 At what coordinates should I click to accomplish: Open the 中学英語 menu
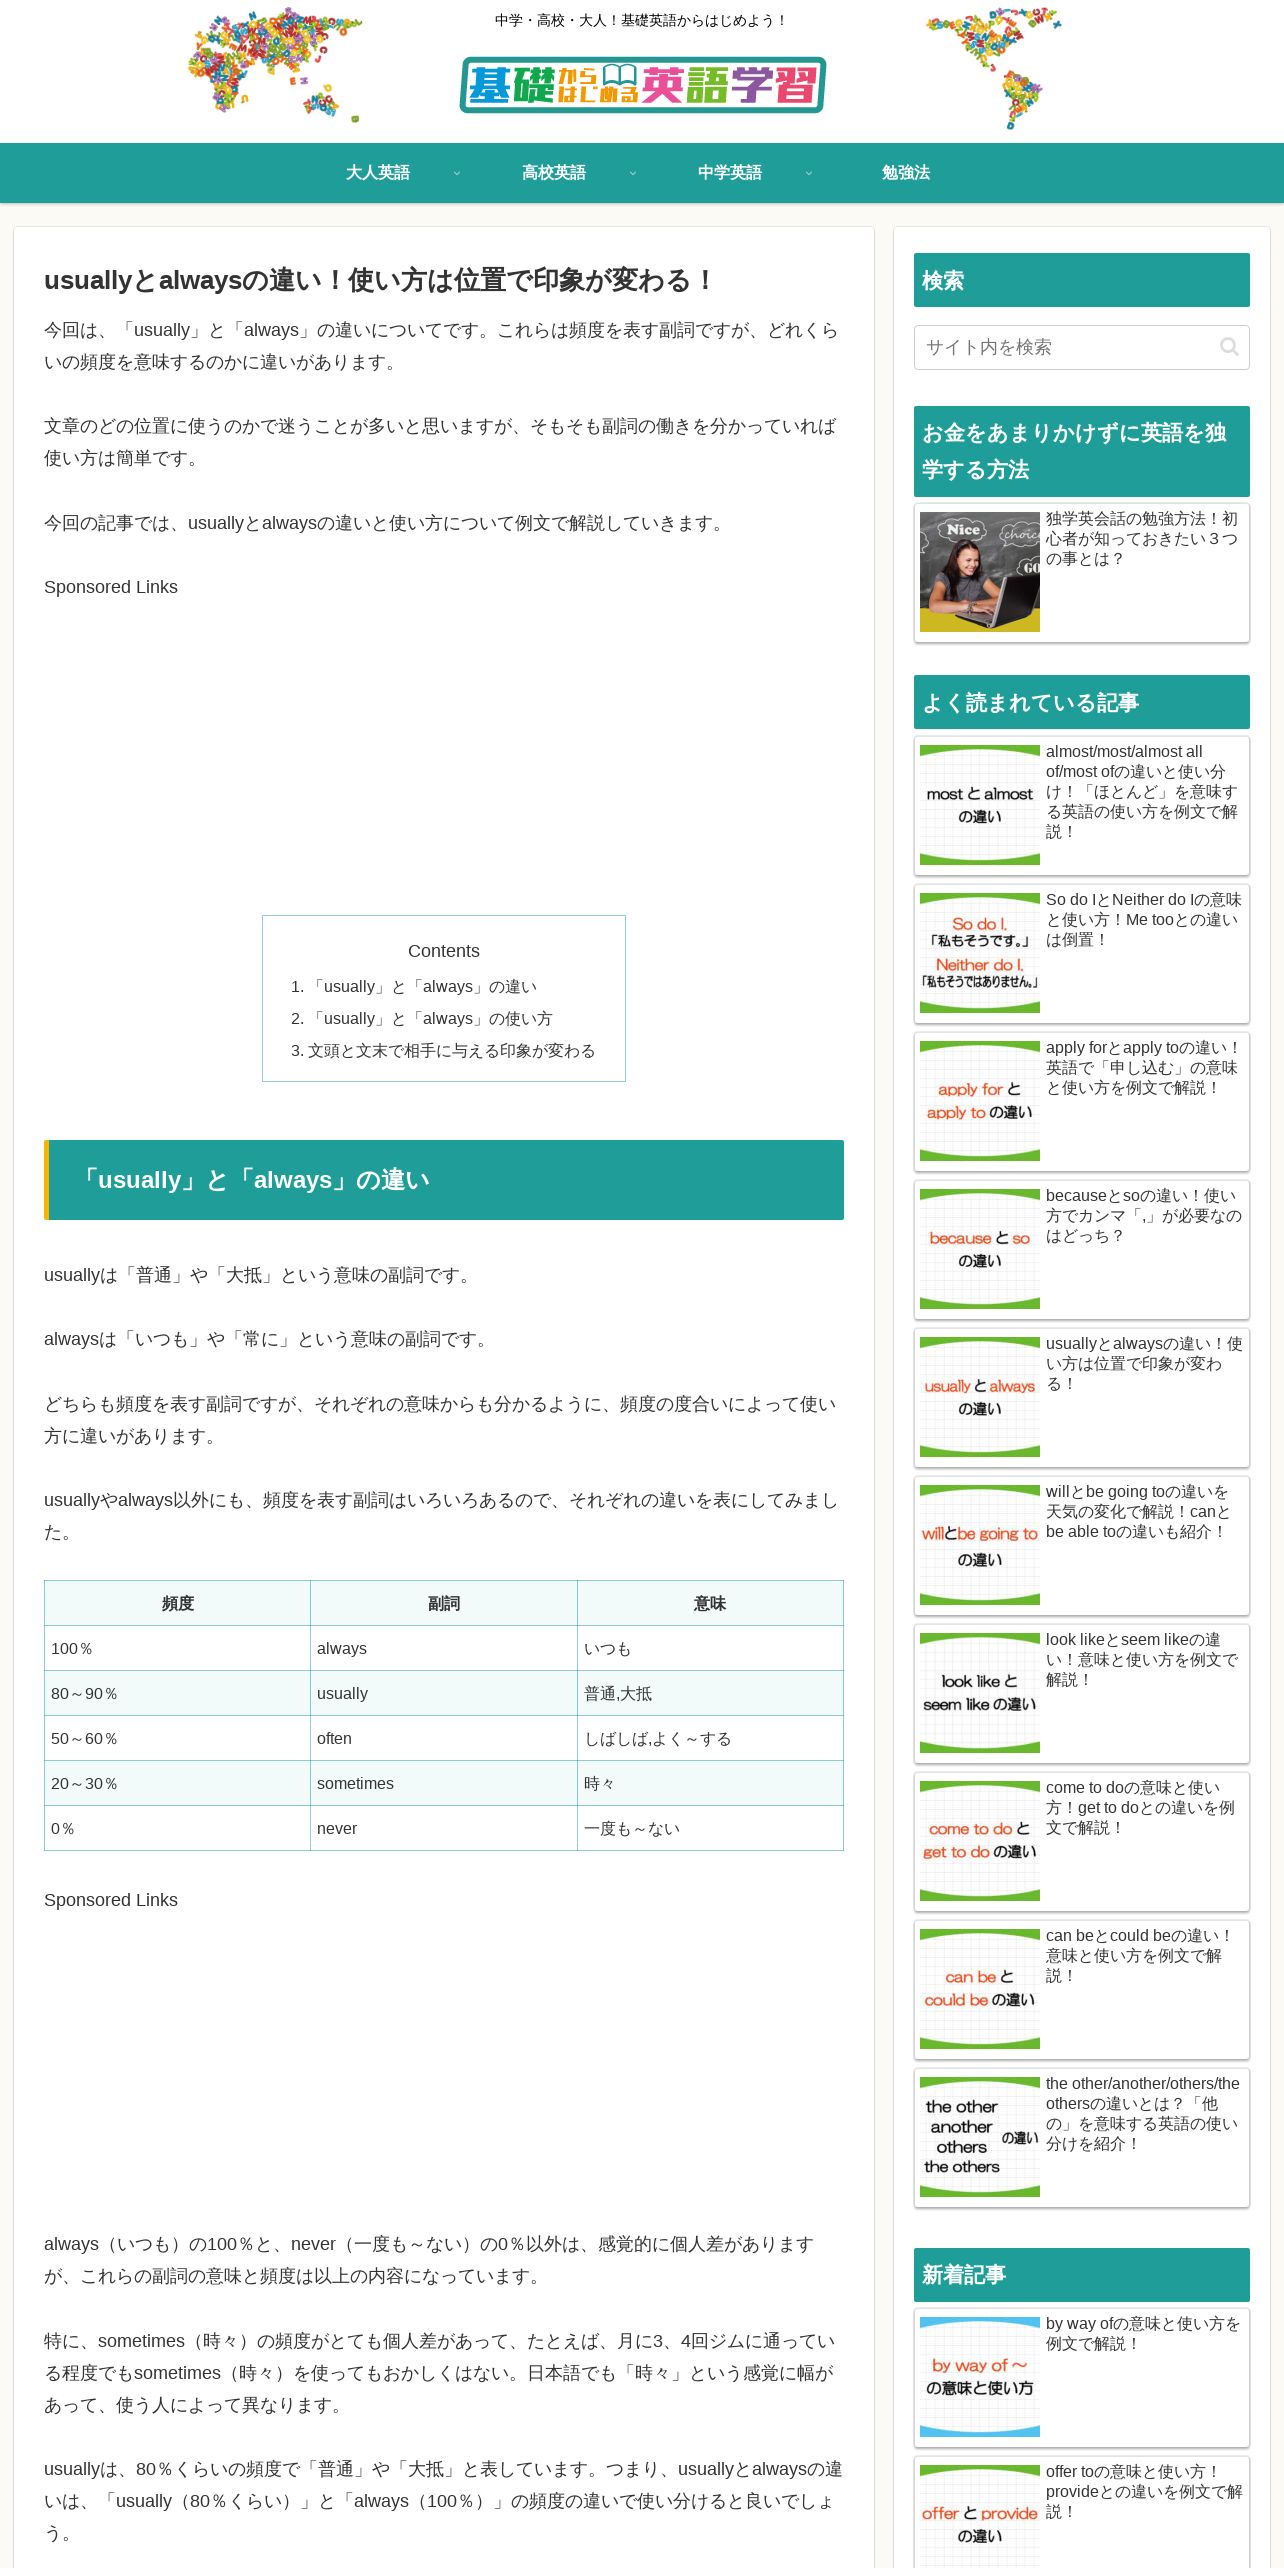(x=730, y=173)
